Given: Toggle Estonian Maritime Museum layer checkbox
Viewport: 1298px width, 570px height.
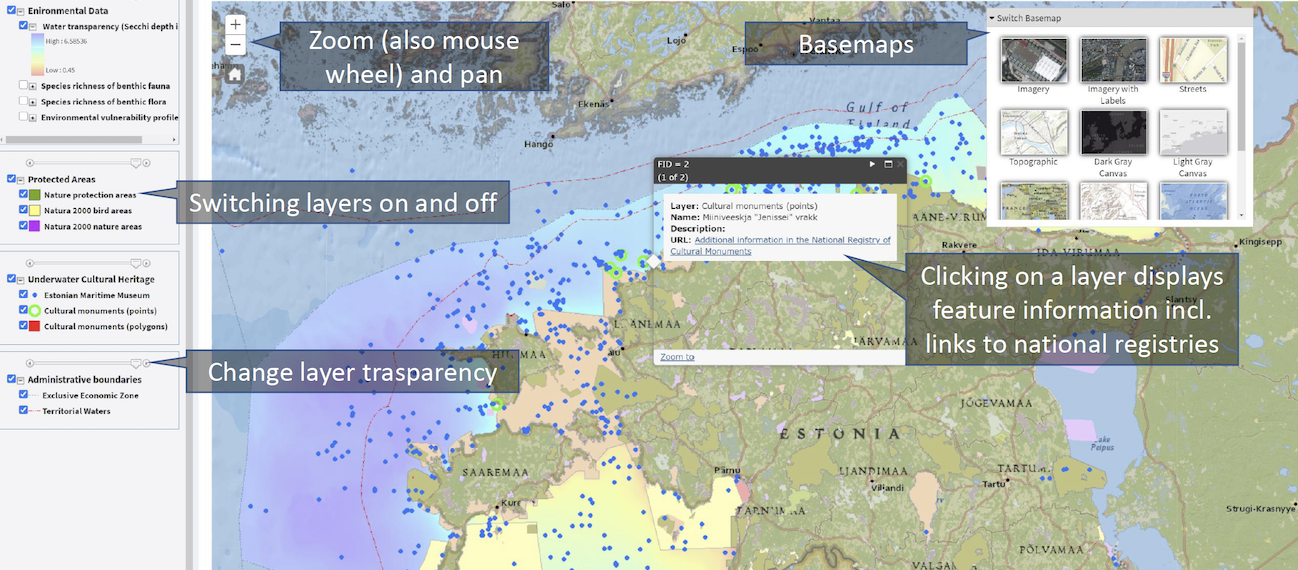Looking at the screenshot, I should pyautogui.click(x=23, y=295).
